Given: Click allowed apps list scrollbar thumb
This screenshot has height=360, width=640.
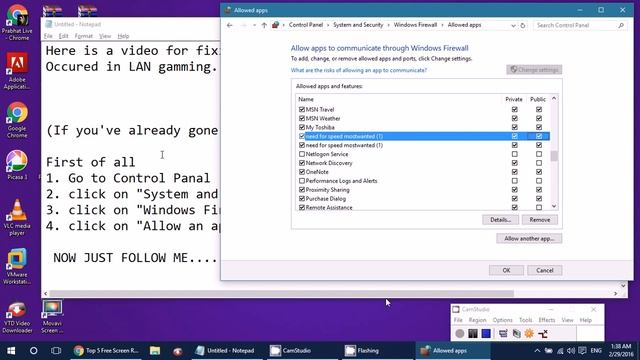Looking at the screenshot, I should [554, 156].
